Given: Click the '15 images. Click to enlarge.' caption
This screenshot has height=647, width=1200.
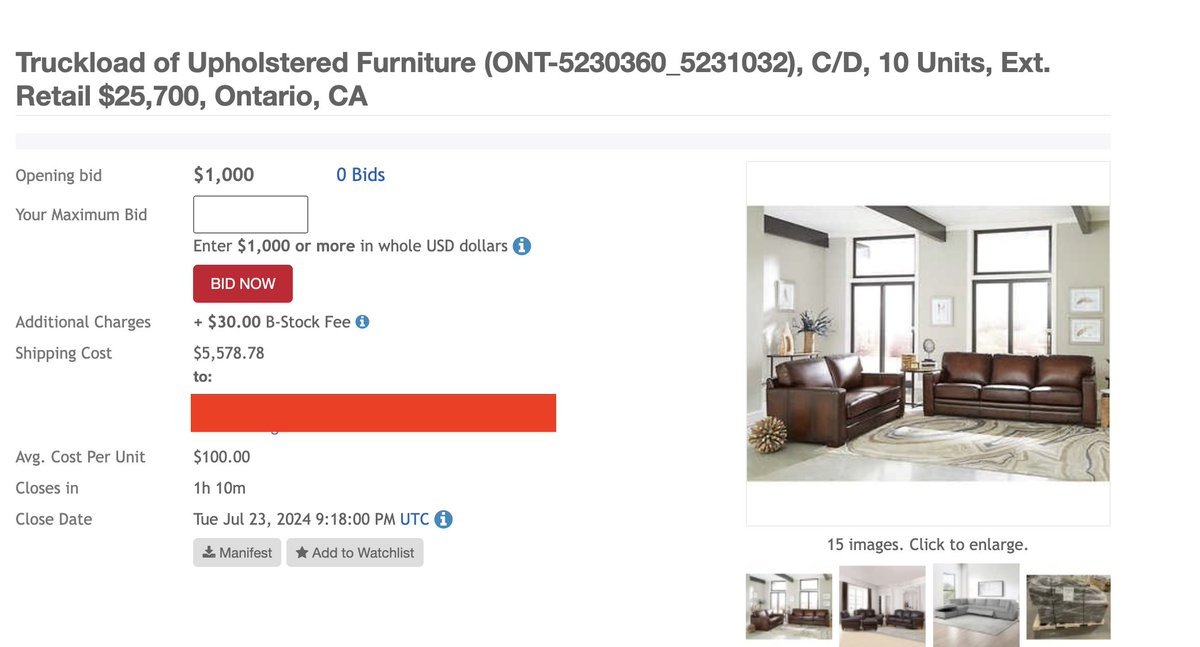Looking at the screenshot, I should [928, 545].
